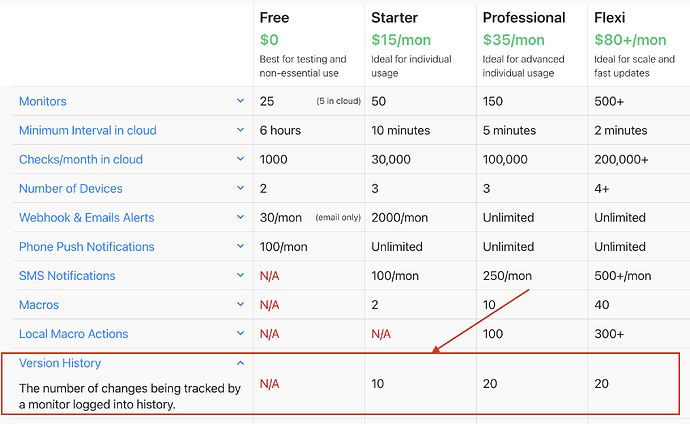Expand the Checks/month in cloud chevron
690x424 pixels.
[x=240, y=159]
